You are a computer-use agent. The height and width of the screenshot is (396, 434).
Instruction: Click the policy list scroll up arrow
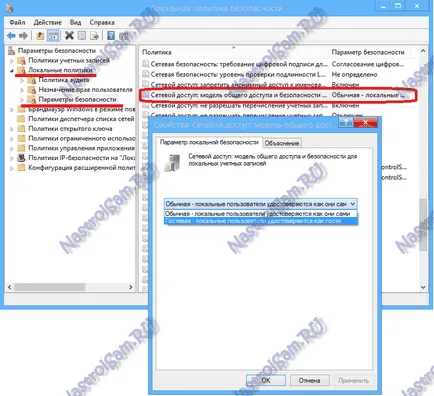(423, 51)
